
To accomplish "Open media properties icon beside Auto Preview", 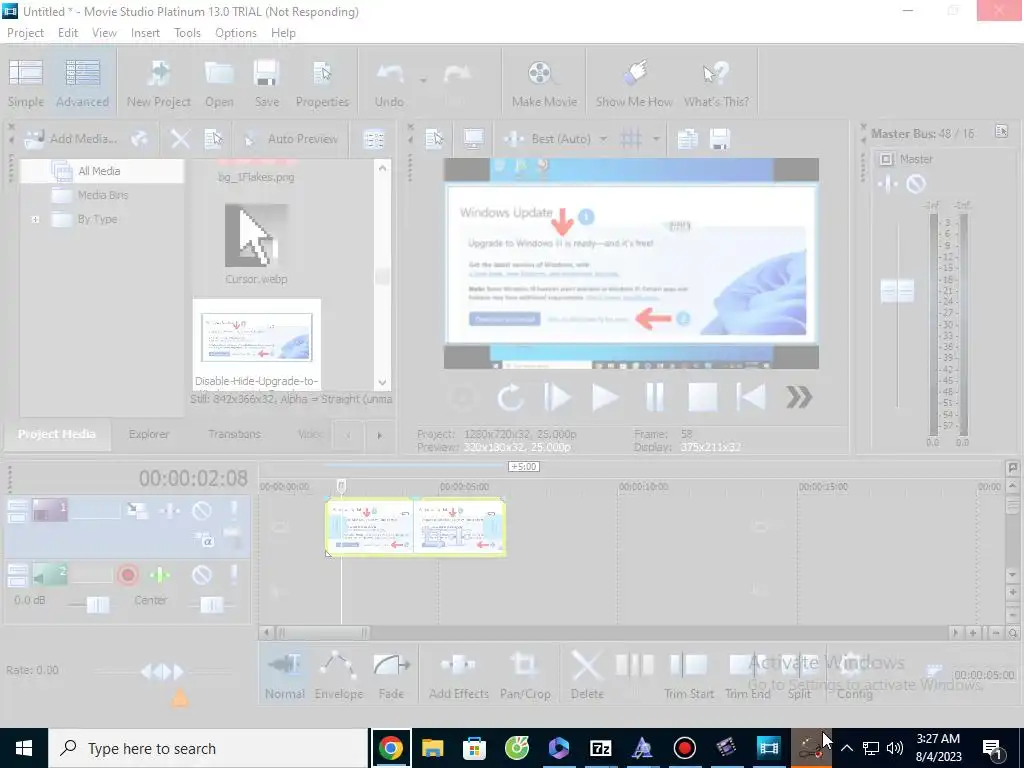I will click(214, 138).
